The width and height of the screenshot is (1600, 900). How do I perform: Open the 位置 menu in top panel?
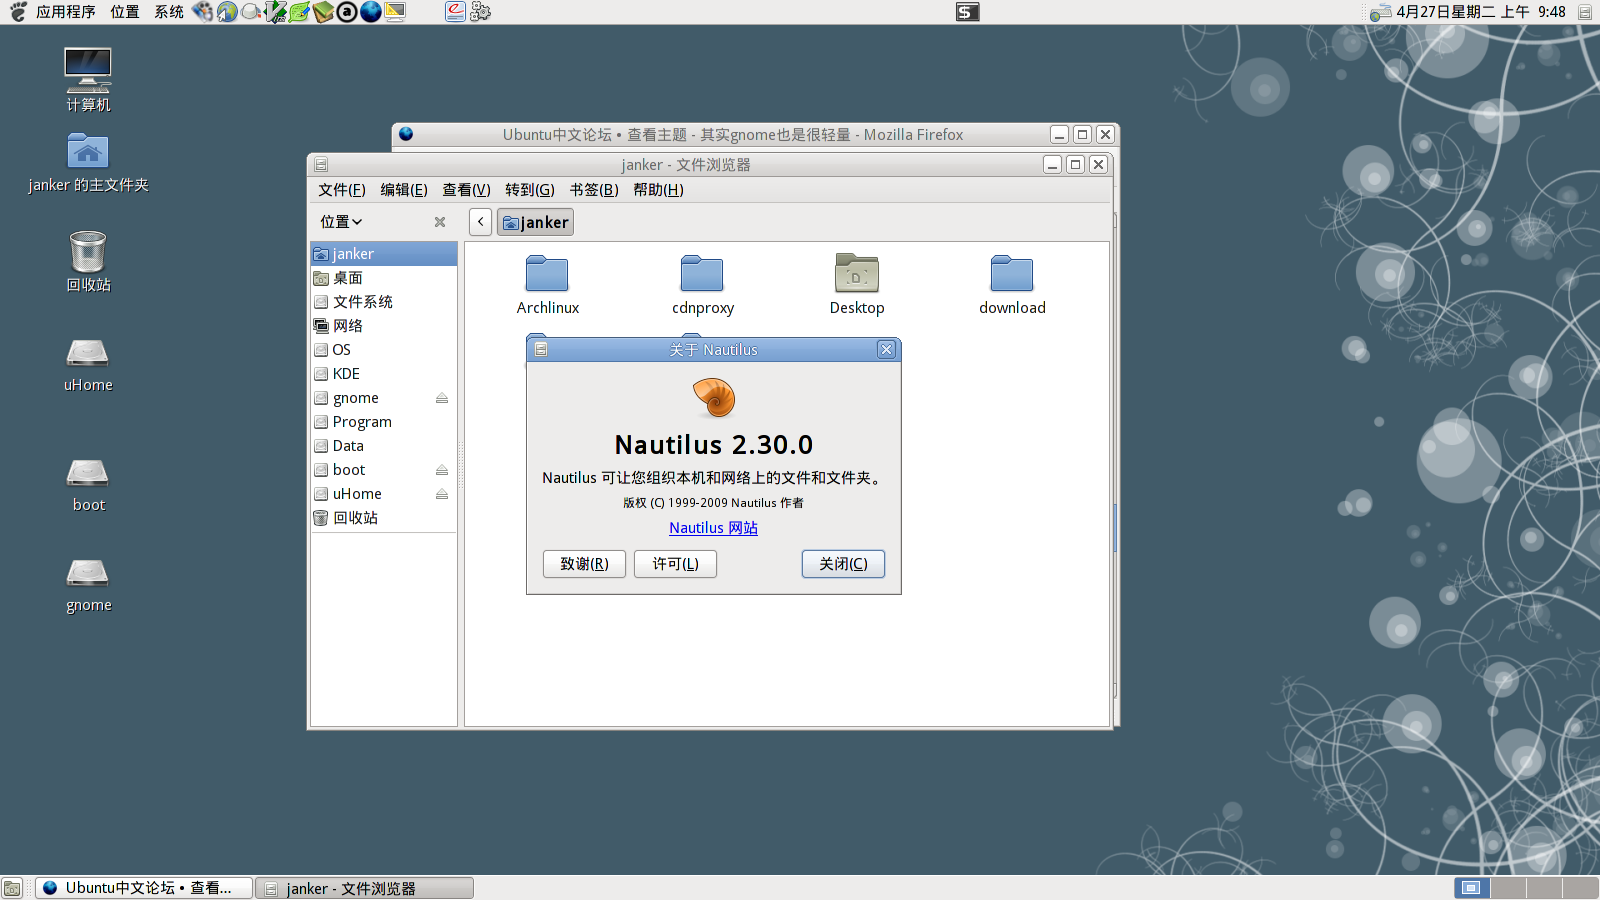[x=125, y=12]
